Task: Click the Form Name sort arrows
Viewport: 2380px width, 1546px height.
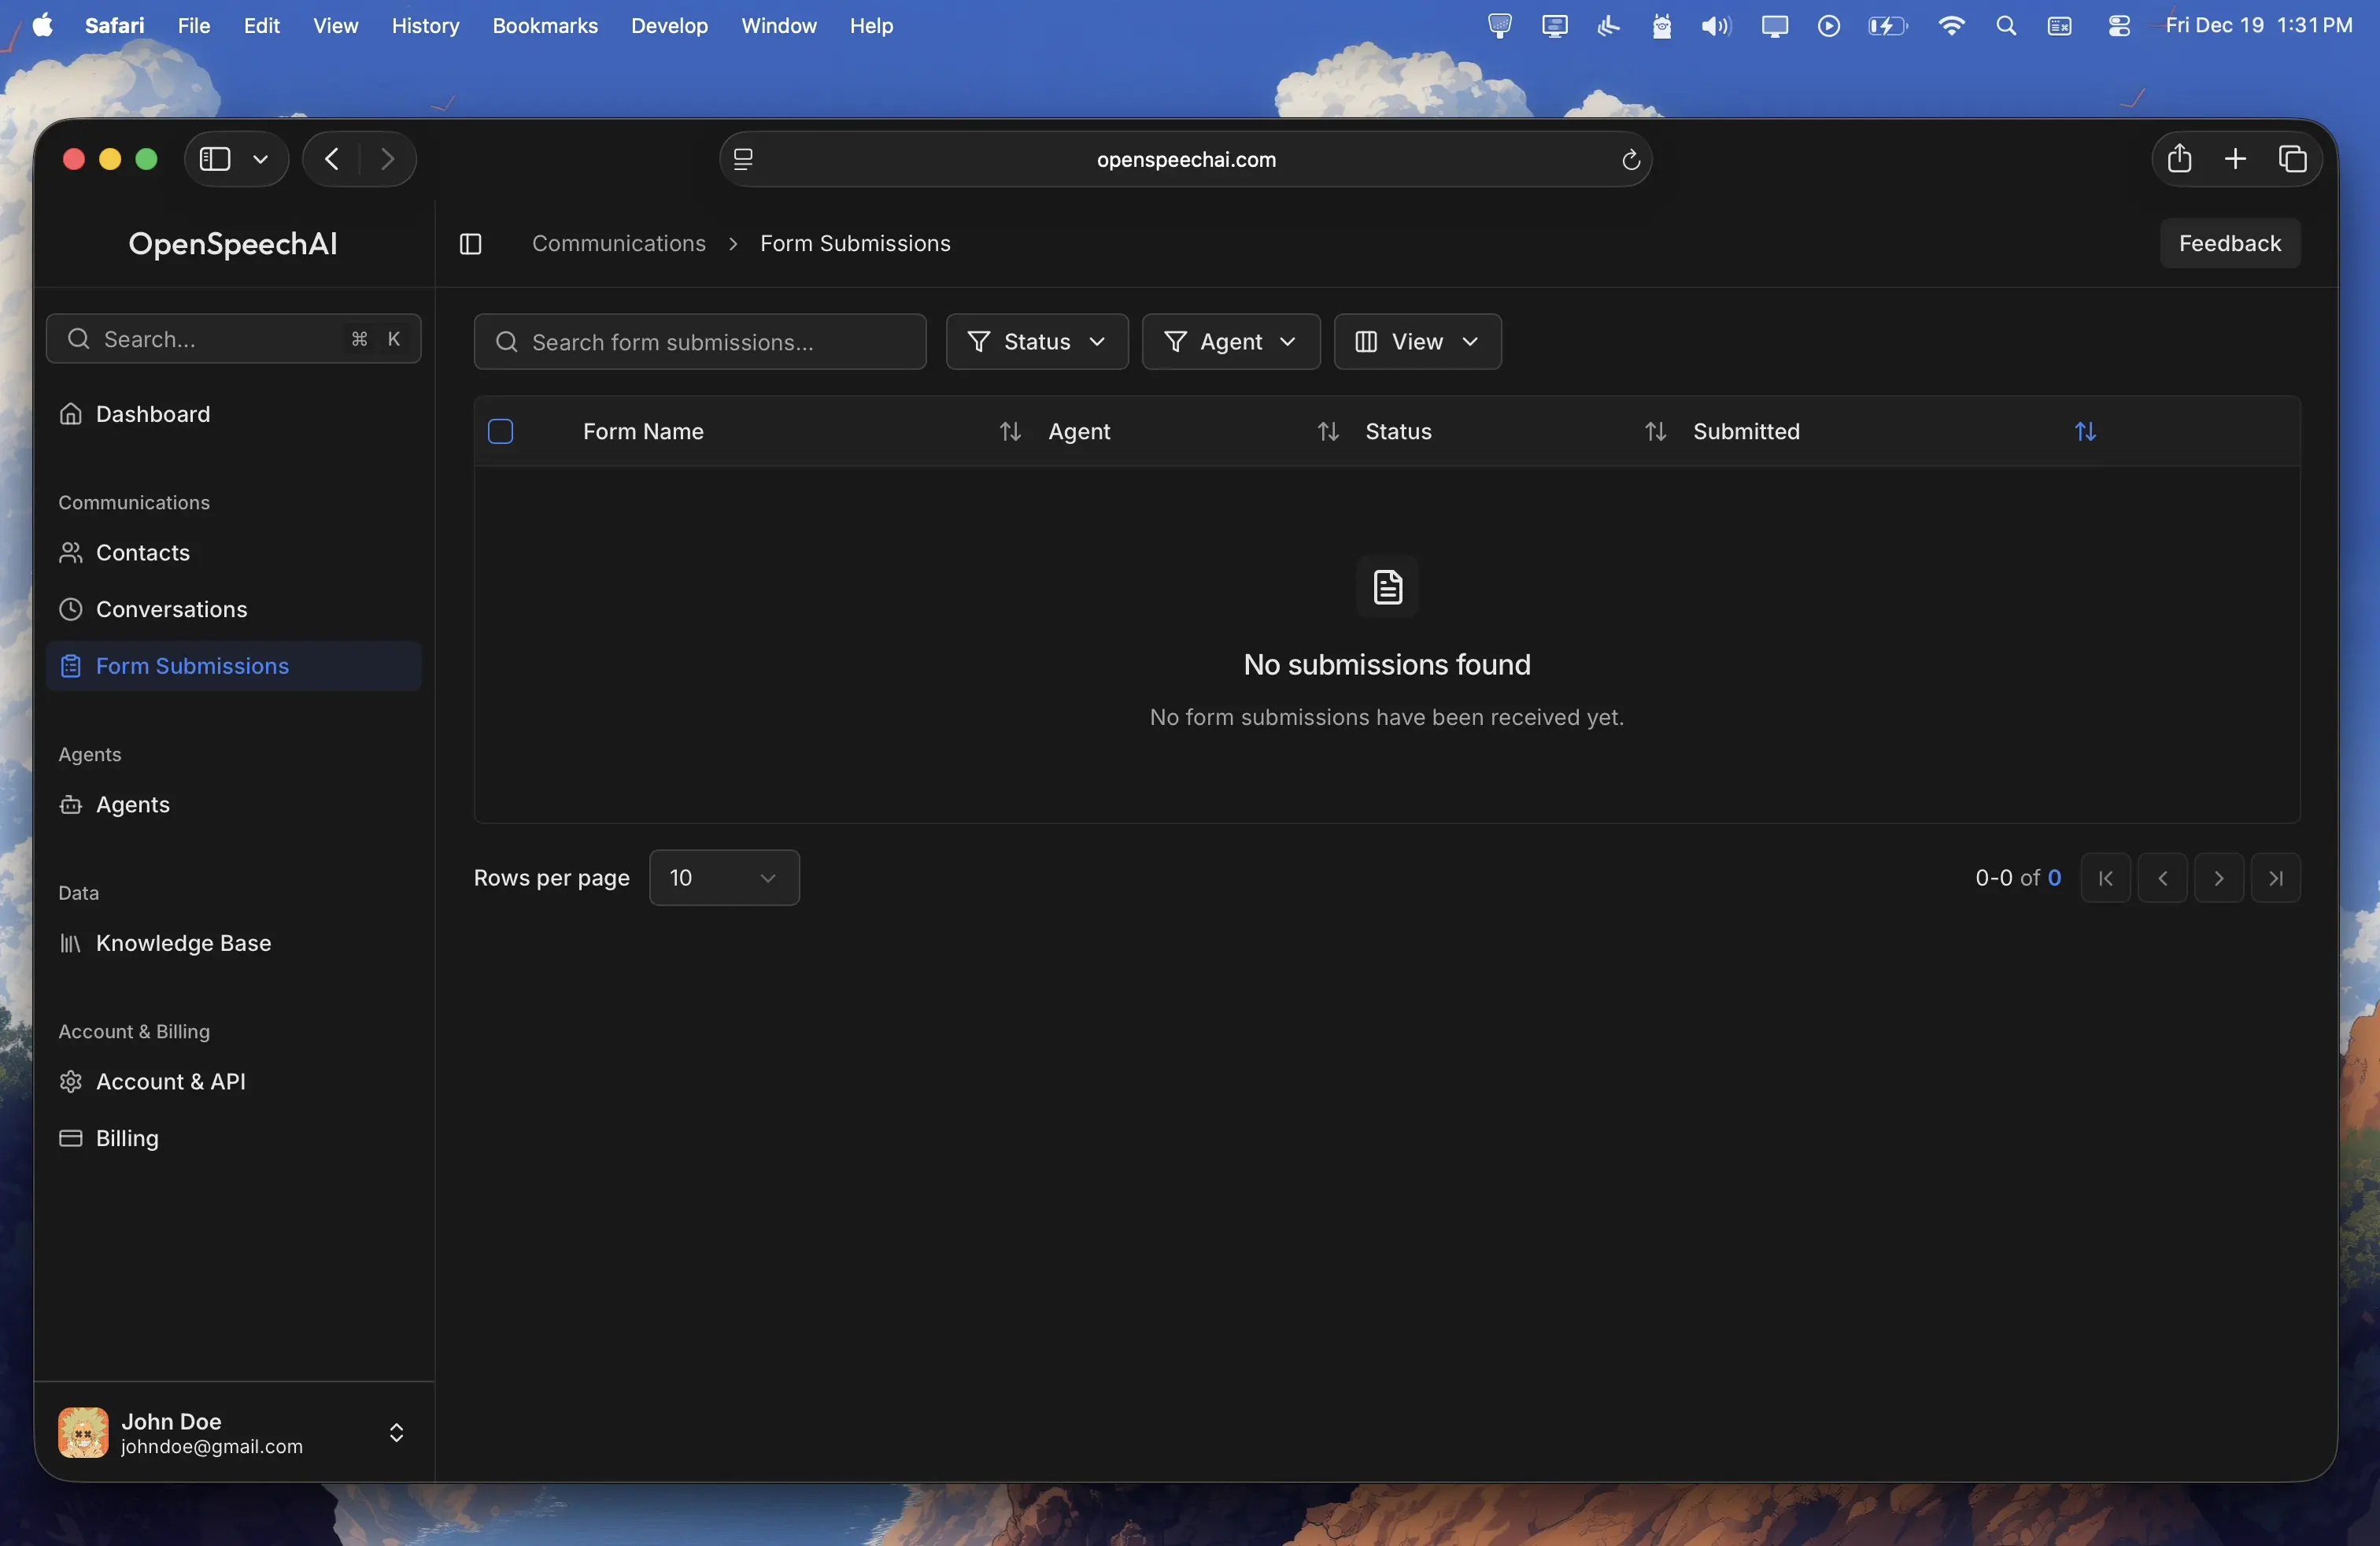Action: (x=1010, y=432)
